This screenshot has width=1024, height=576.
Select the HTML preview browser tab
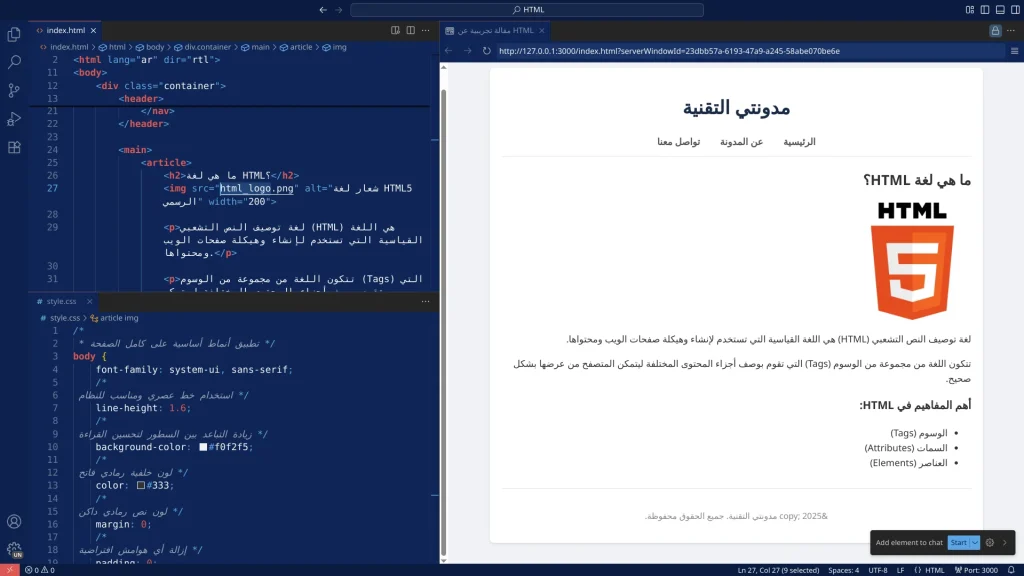tap(495, 31)
